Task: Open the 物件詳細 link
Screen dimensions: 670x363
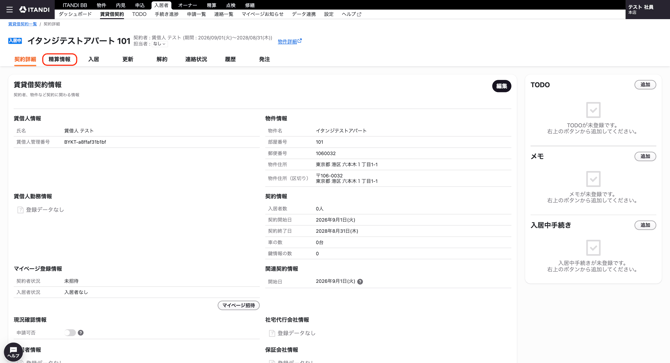Action: tap(290, 41)
